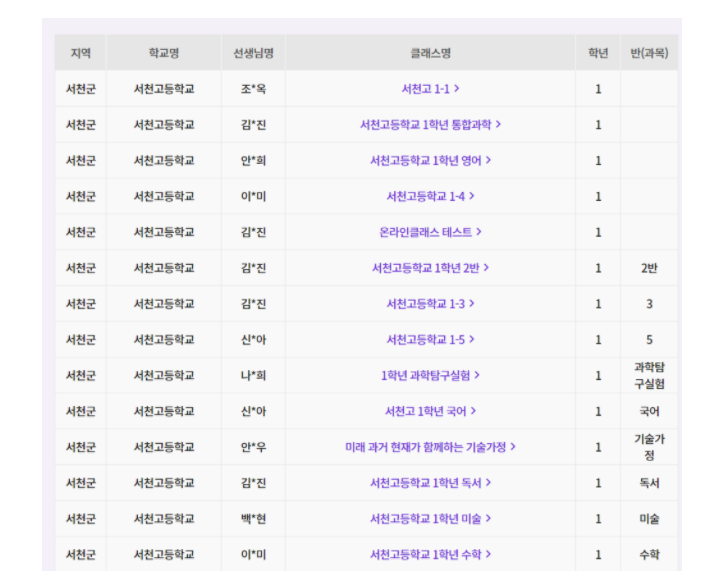Open the 서천고등학교 1-5 class link
This screenshot has width=718, height=582.
(430, 340)
